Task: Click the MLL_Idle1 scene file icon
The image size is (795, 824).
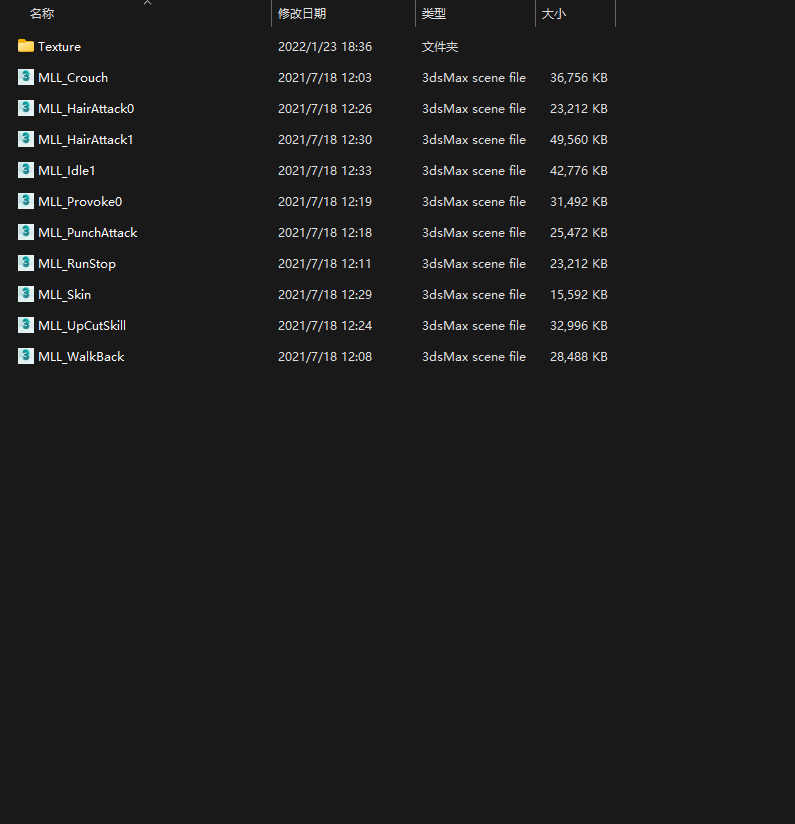Action: [26, 170]
